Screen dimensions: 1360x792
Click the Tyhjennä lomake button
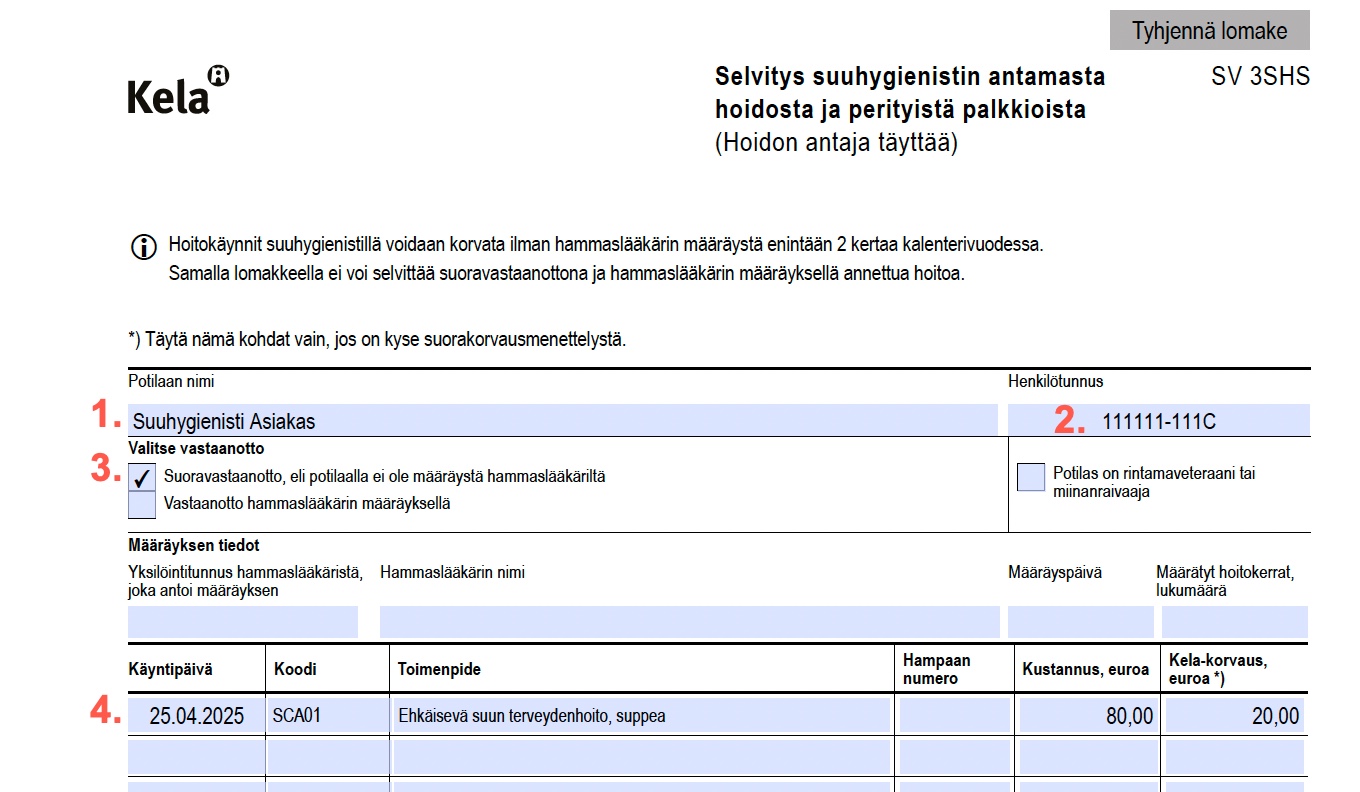[1209, 31]
